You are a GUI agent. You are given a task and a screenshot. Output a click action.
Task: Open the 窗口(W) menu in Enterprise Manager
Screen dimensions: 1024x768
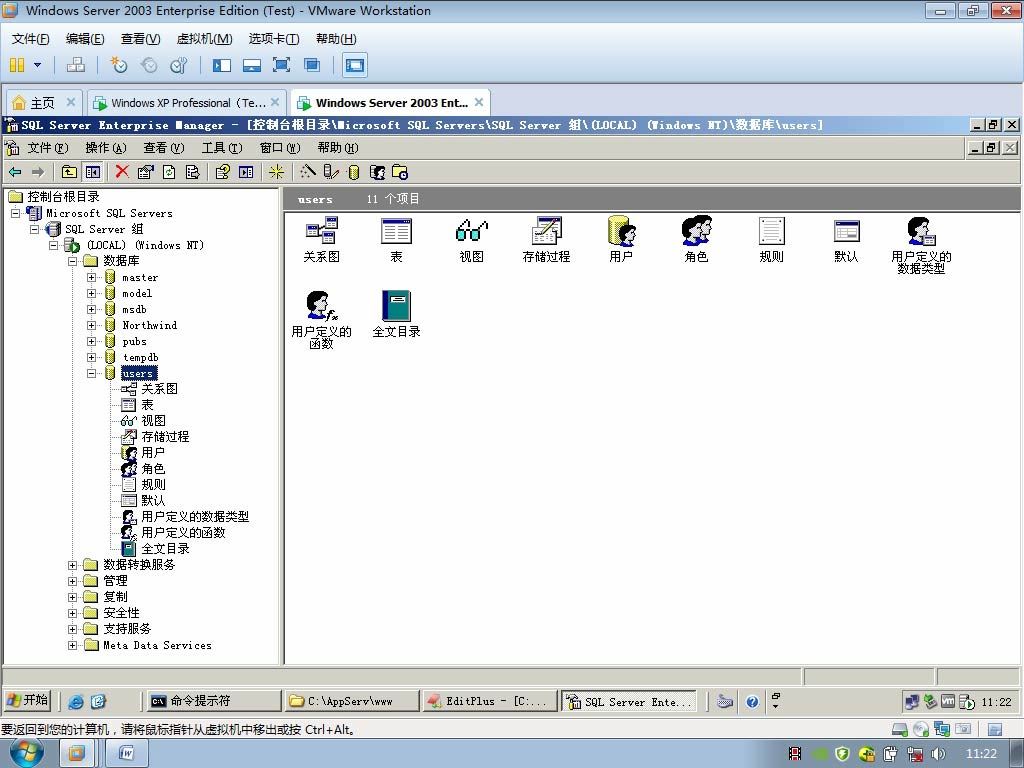280,148
